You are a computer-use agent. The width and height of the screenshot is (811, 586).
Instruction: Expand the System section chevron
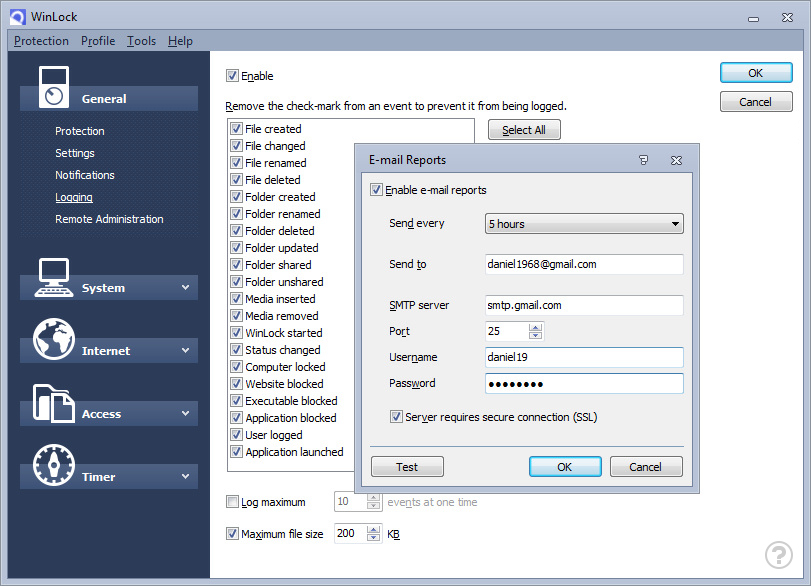pos(185,288)
